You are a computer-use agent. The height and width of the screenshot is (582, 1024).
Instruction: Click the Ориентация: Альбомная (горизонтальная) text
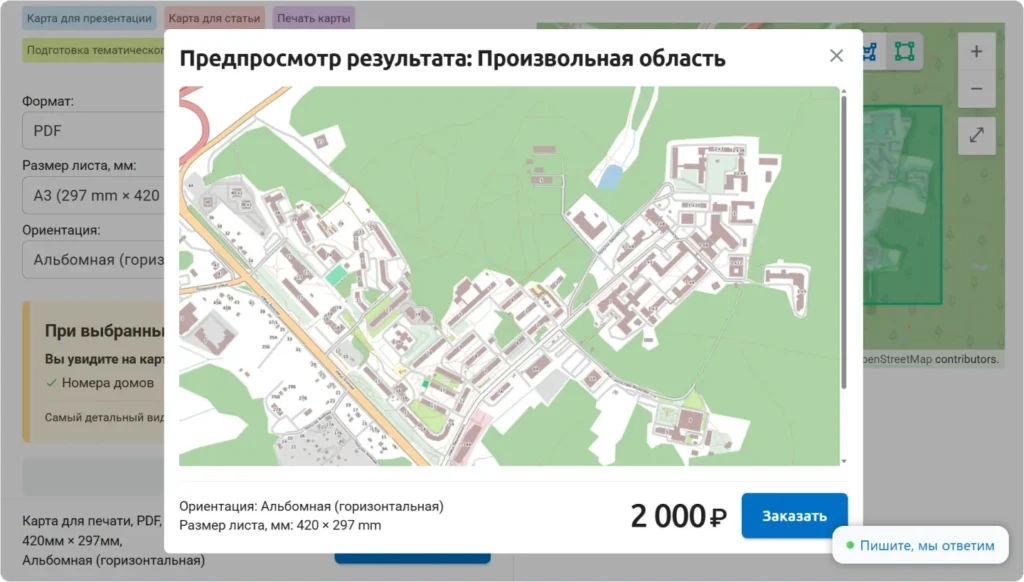(x=312, y=506)
